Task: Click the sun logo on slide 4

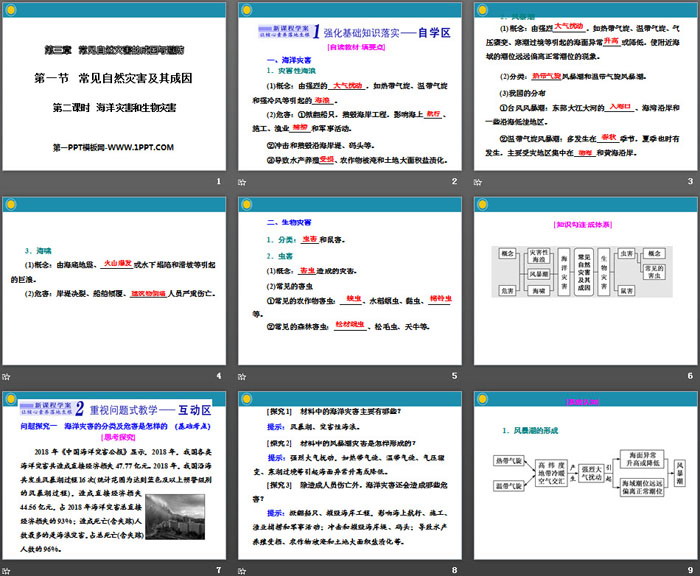Action: 12,204
